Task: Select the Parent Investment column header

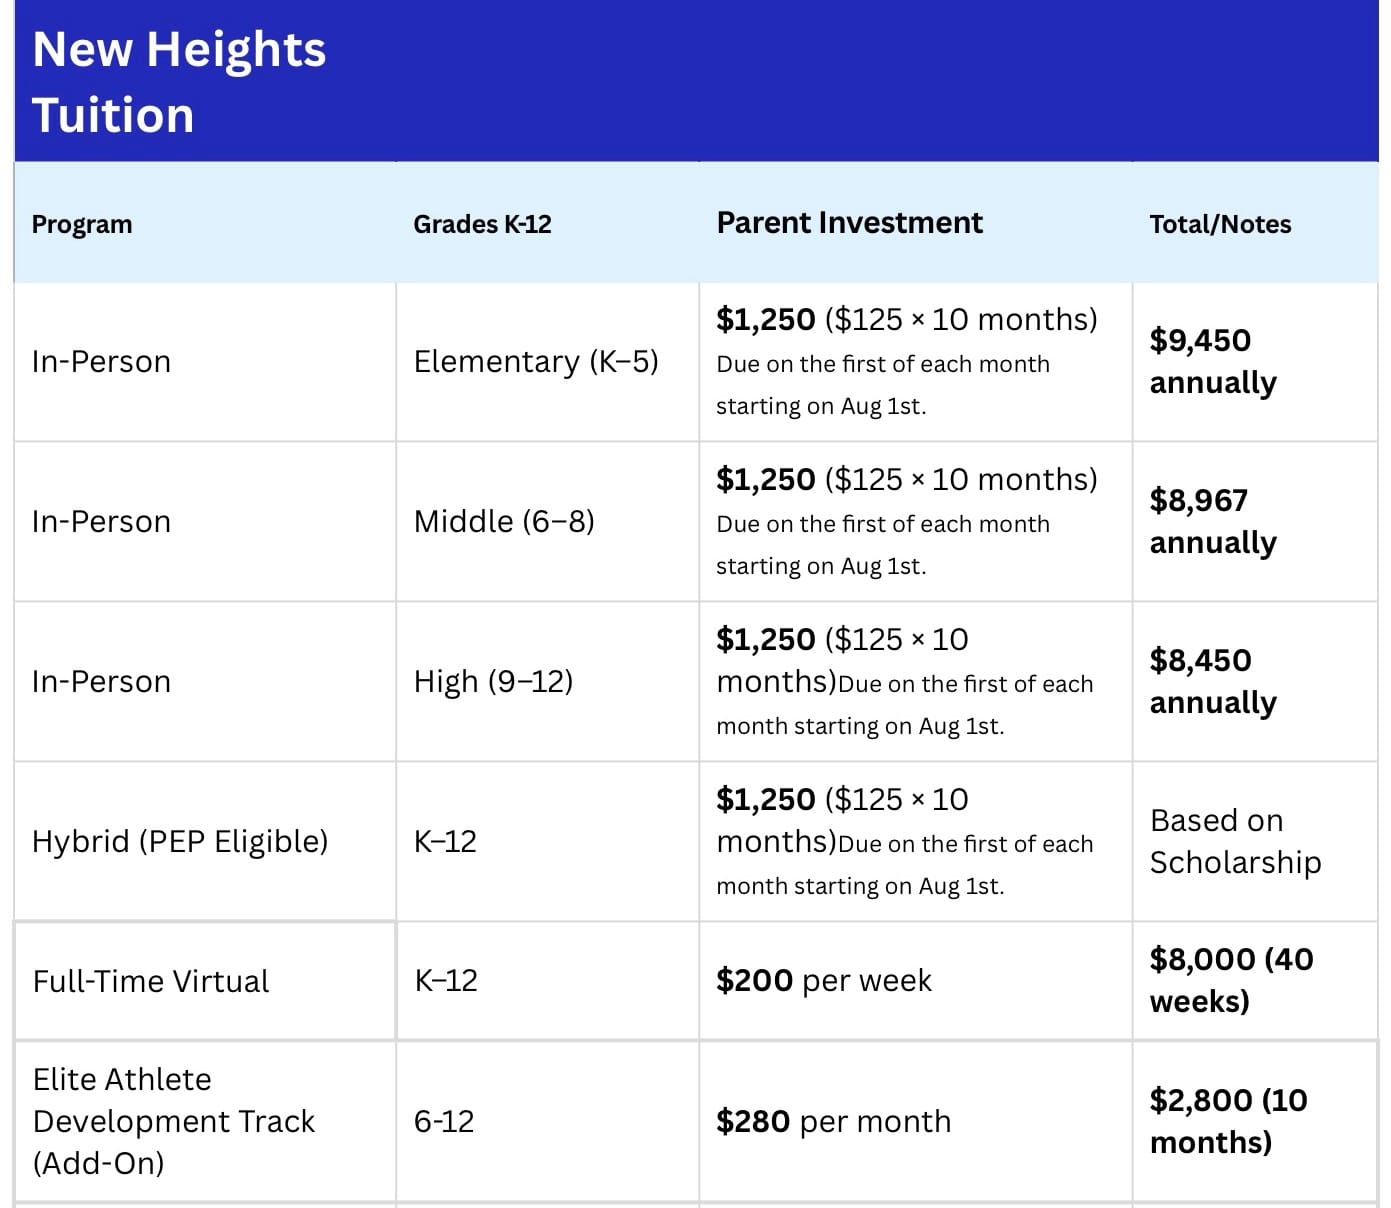Action: pos(849,223)
